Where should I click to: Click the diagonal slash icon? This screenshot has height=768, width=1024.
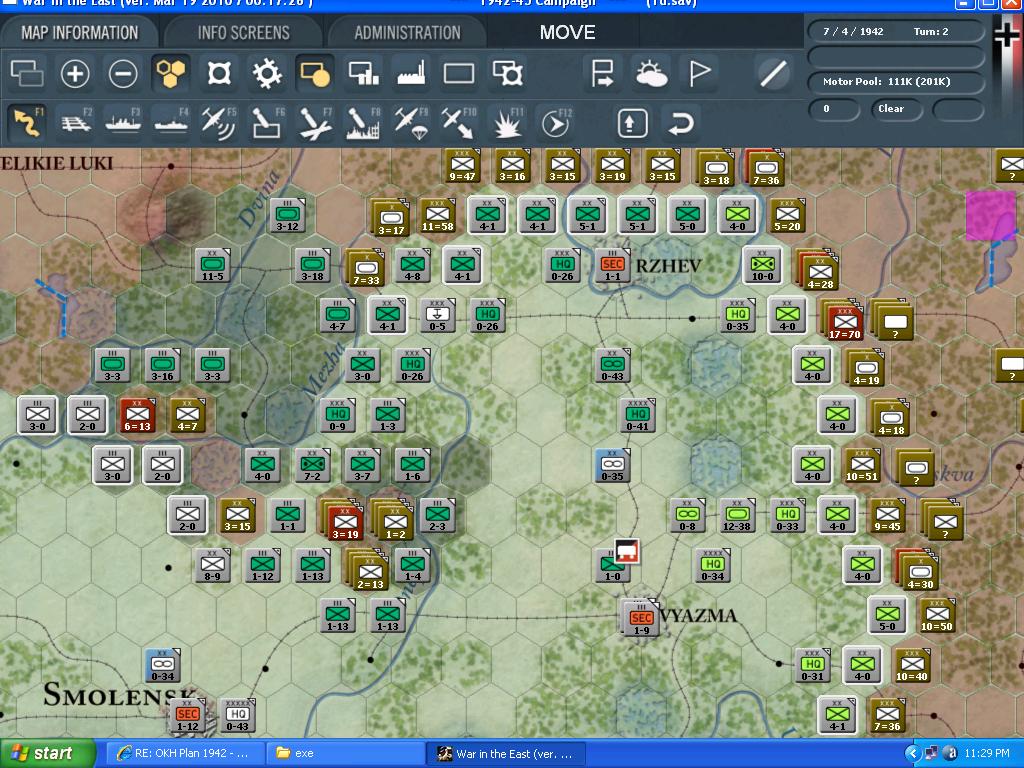773,73
